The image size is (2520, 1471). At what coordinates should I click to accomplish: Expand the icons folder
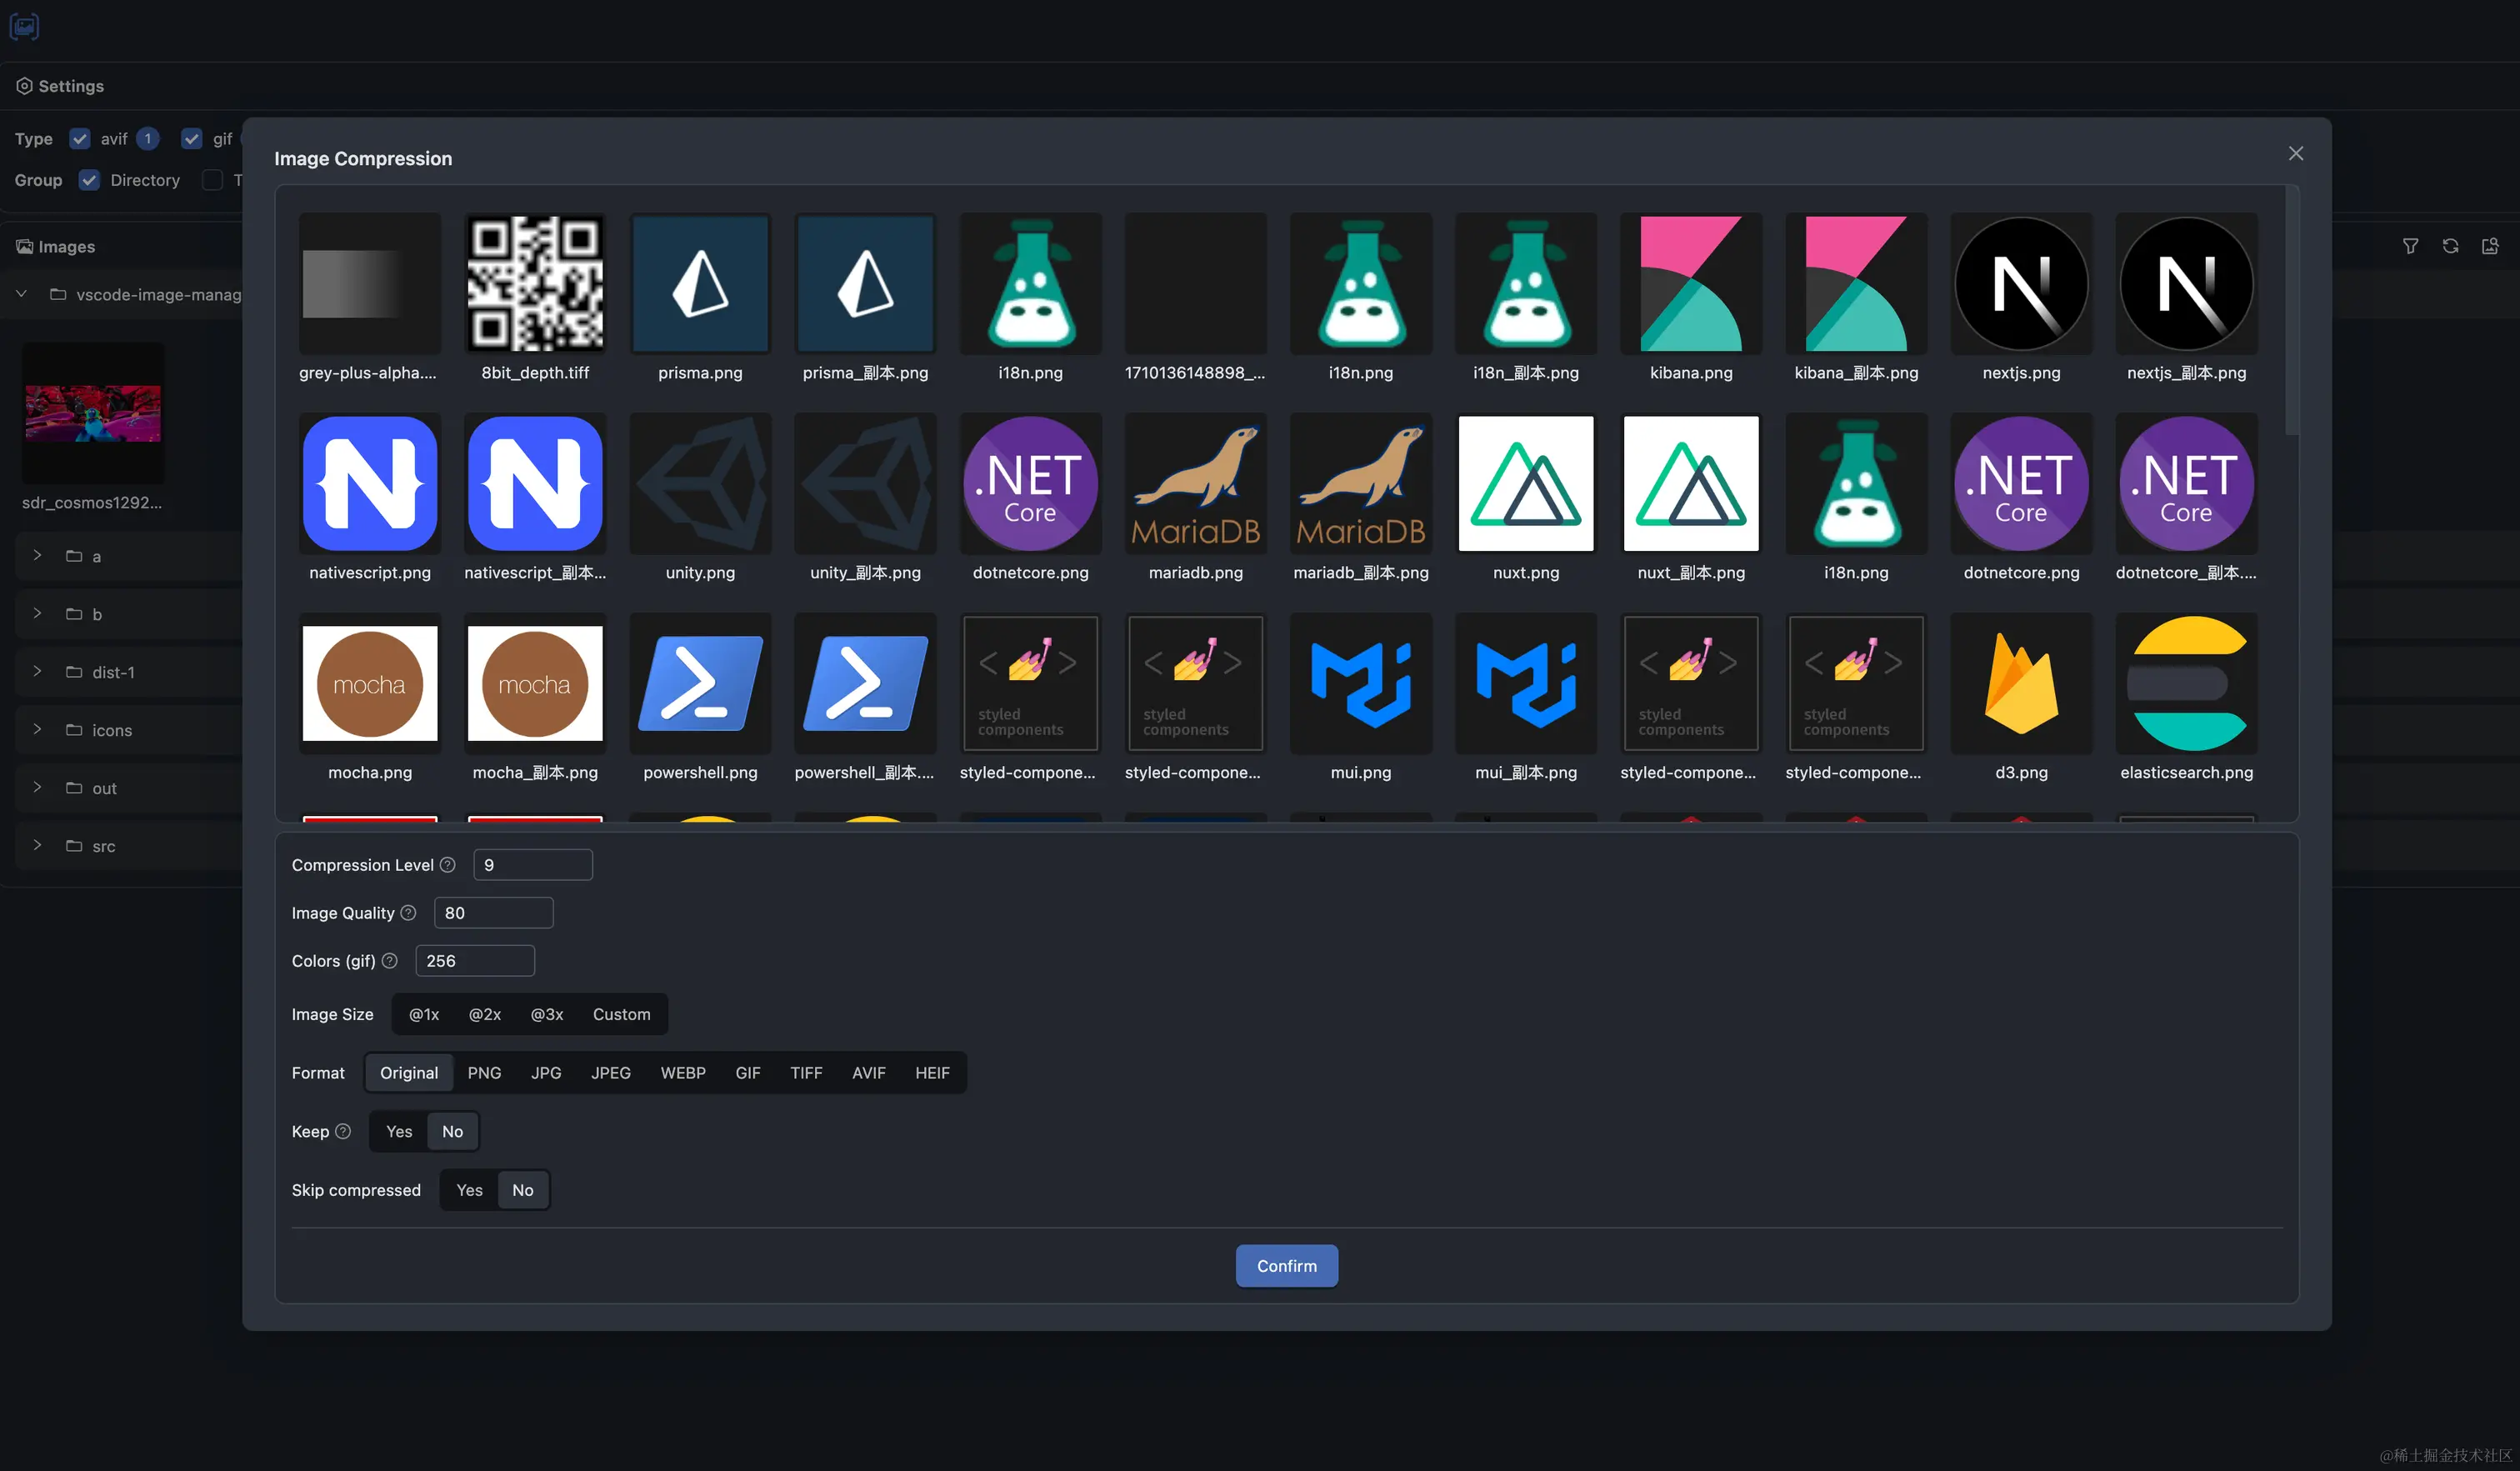point(37,730)
